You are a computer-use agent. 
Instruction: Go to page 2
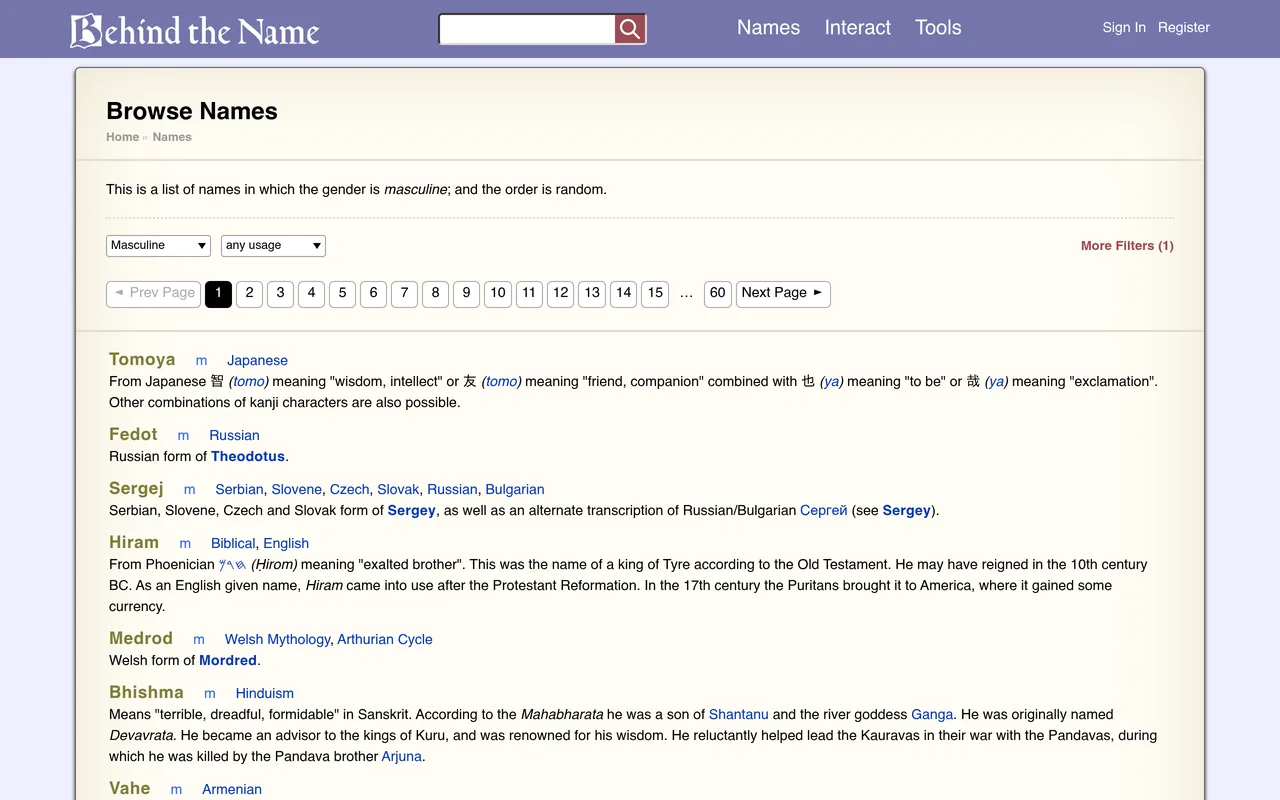click(x=249, y=294)
